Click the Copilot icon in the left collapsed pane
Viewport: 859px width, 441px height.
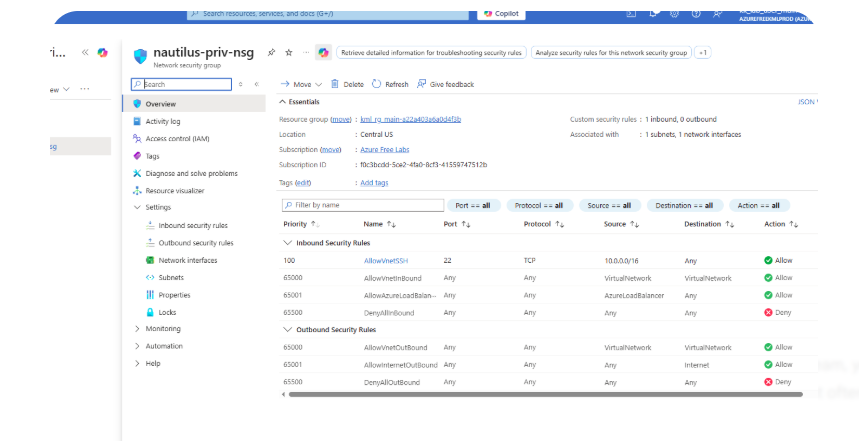click(102, 53)
